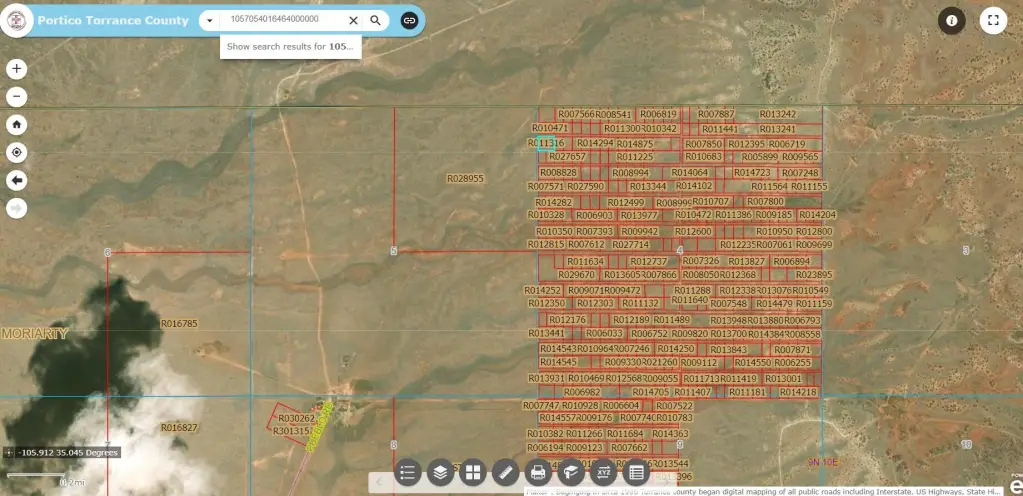The height and width of the screenshot is (496, 1023).
Task: Open the Basemap Gallery grid icon
Action: (x=473, y=472)
